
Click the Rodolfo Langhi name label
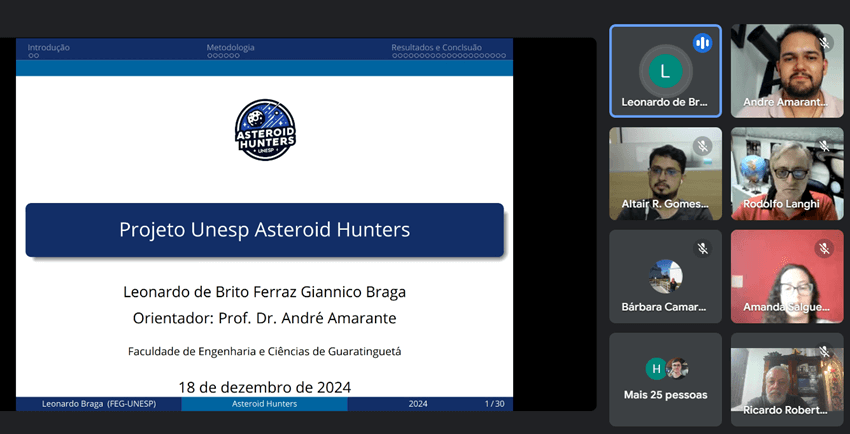click(x=781, y=204)
